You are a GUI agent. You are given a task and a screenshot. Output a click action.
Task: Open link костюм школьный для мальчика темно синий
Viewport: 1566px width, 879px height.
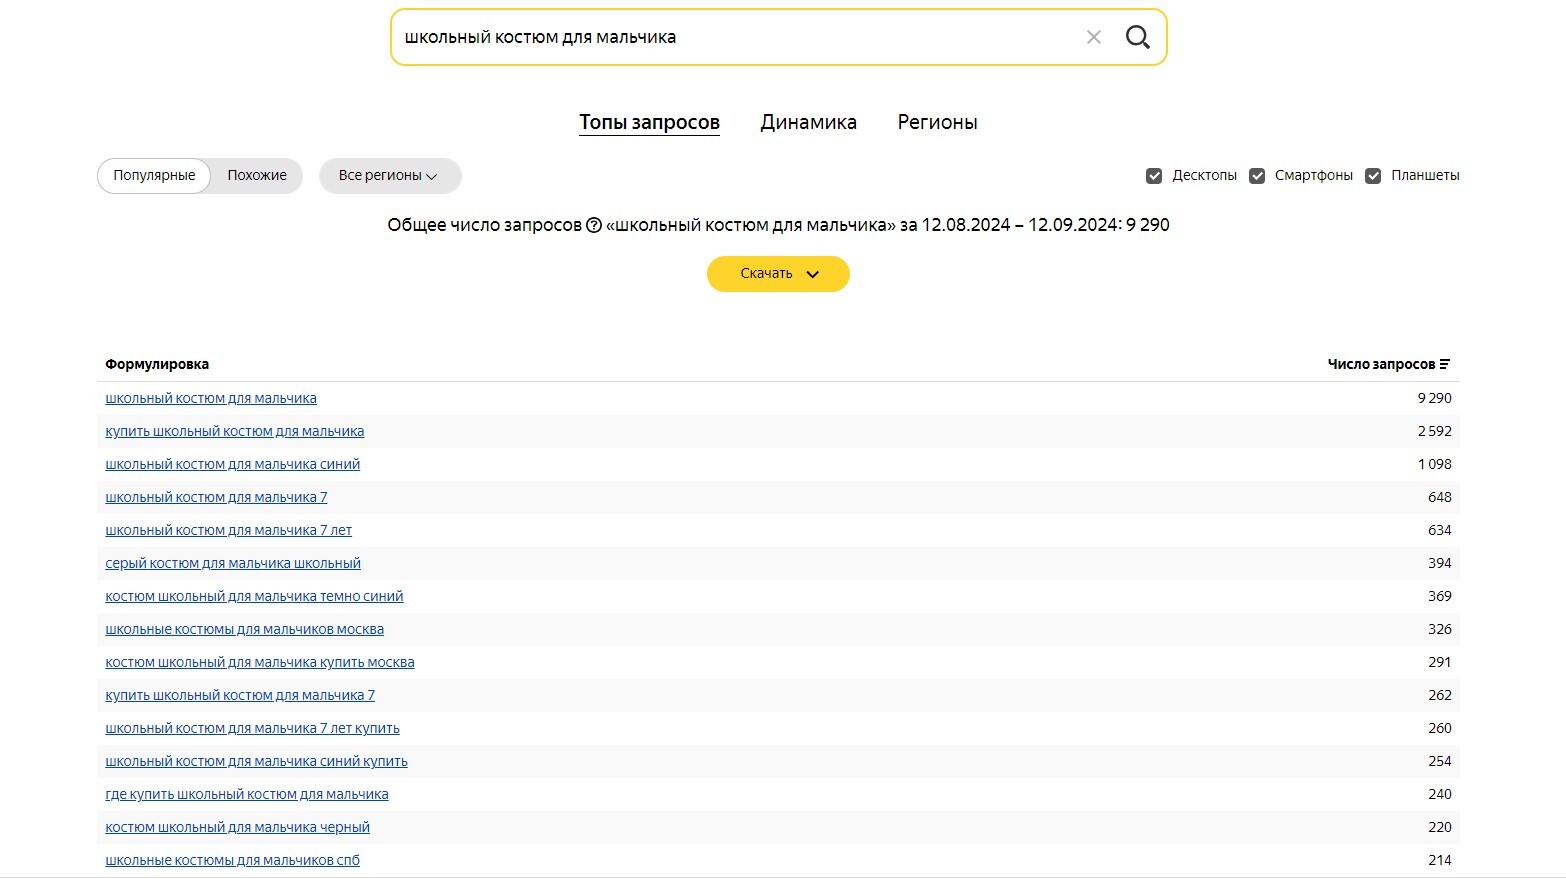254,596
